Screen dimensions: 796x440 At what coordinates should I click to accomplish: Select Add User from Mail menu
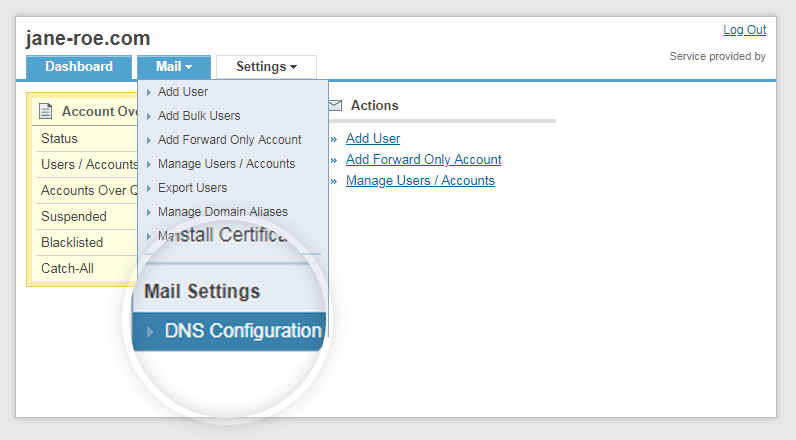183,92
